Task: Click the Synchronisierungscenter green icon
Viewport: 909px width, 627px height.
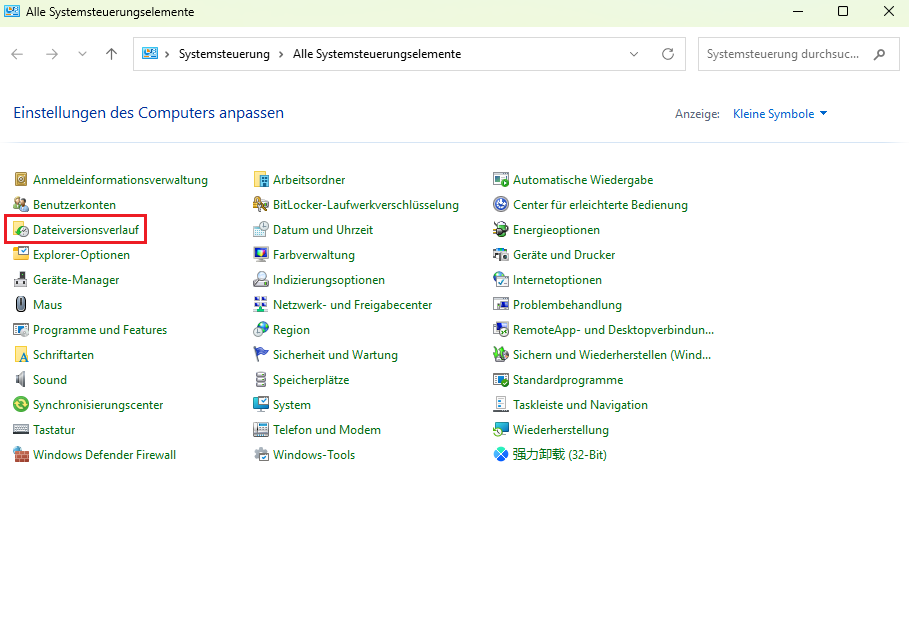Action: (21, 405)
